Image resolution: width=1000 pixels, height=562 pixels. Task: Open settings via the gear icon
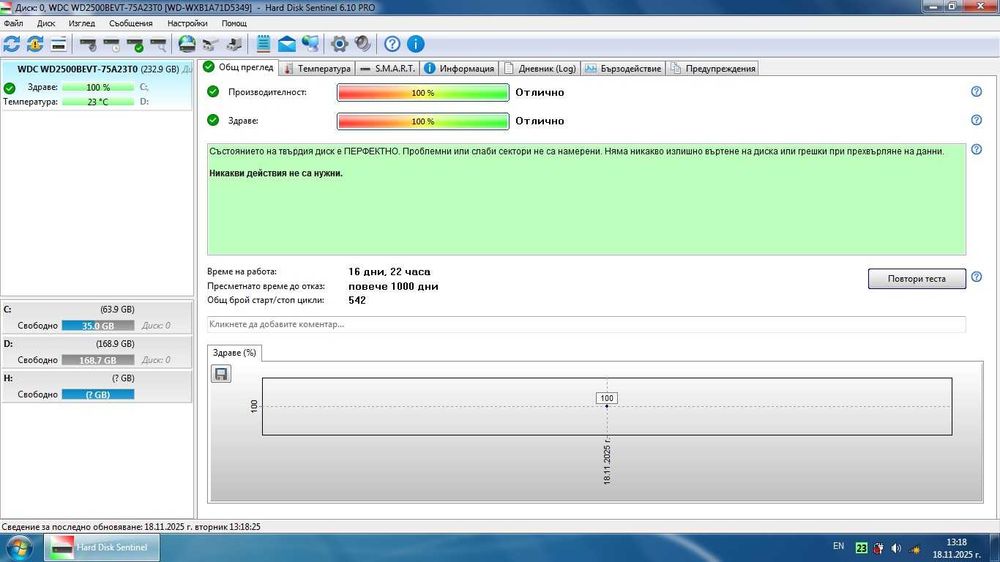(339, 44)
